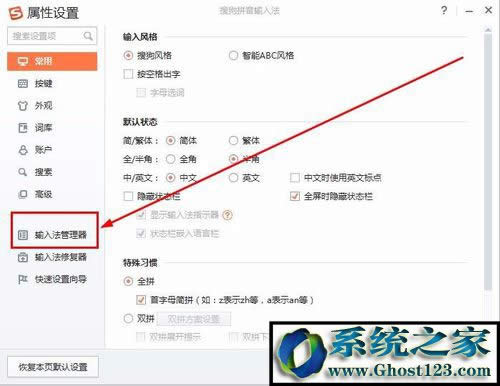
Task: Click the Sogou S logo icon
Action: [x=16, y=13]
